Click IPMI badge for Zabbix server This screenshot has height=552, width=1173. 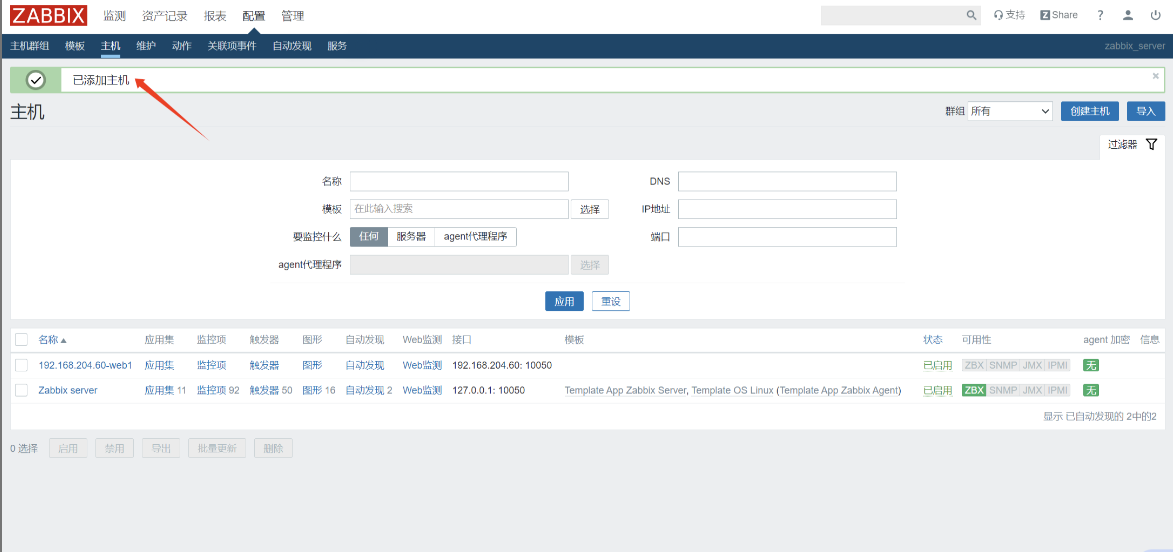1058,390
